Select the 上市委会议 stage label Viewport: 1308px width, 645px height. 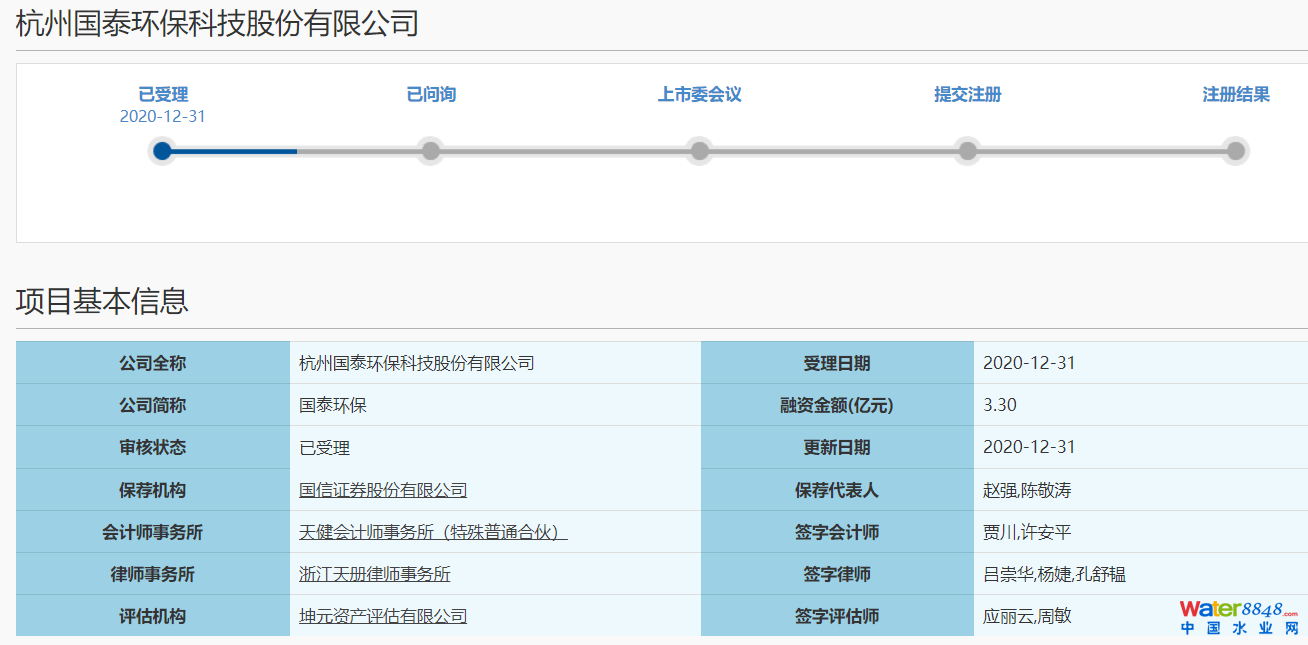(x=699, y=95)
